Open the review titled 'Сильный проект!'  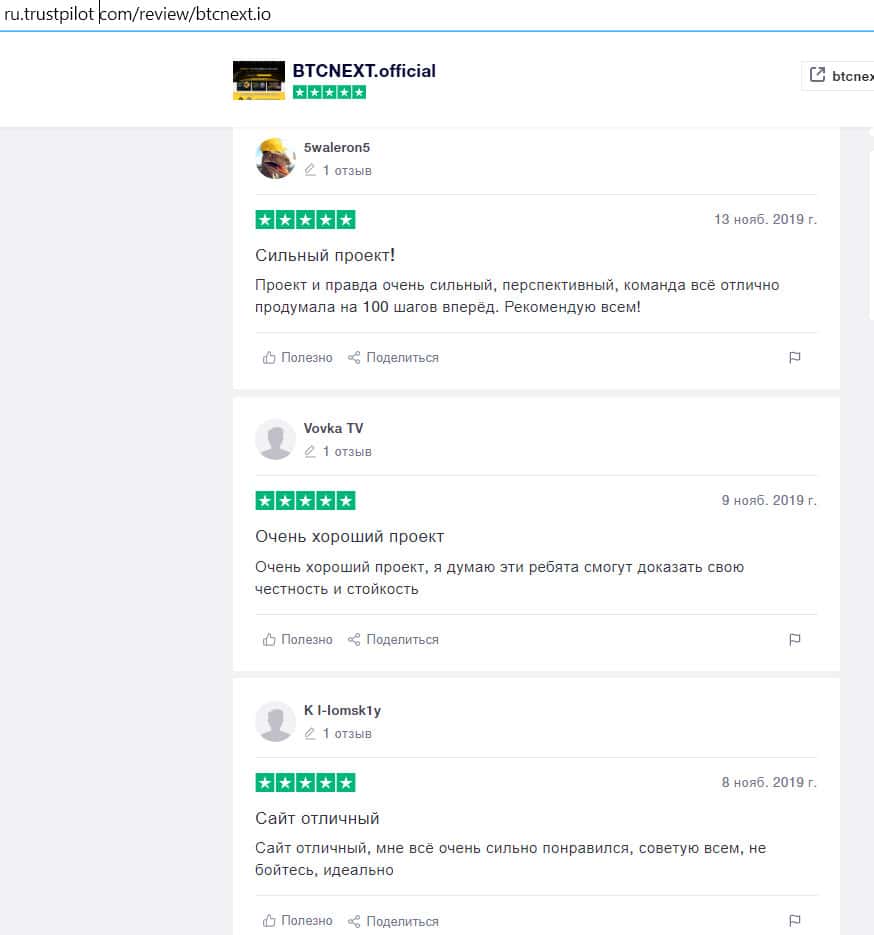coord(325,255)
